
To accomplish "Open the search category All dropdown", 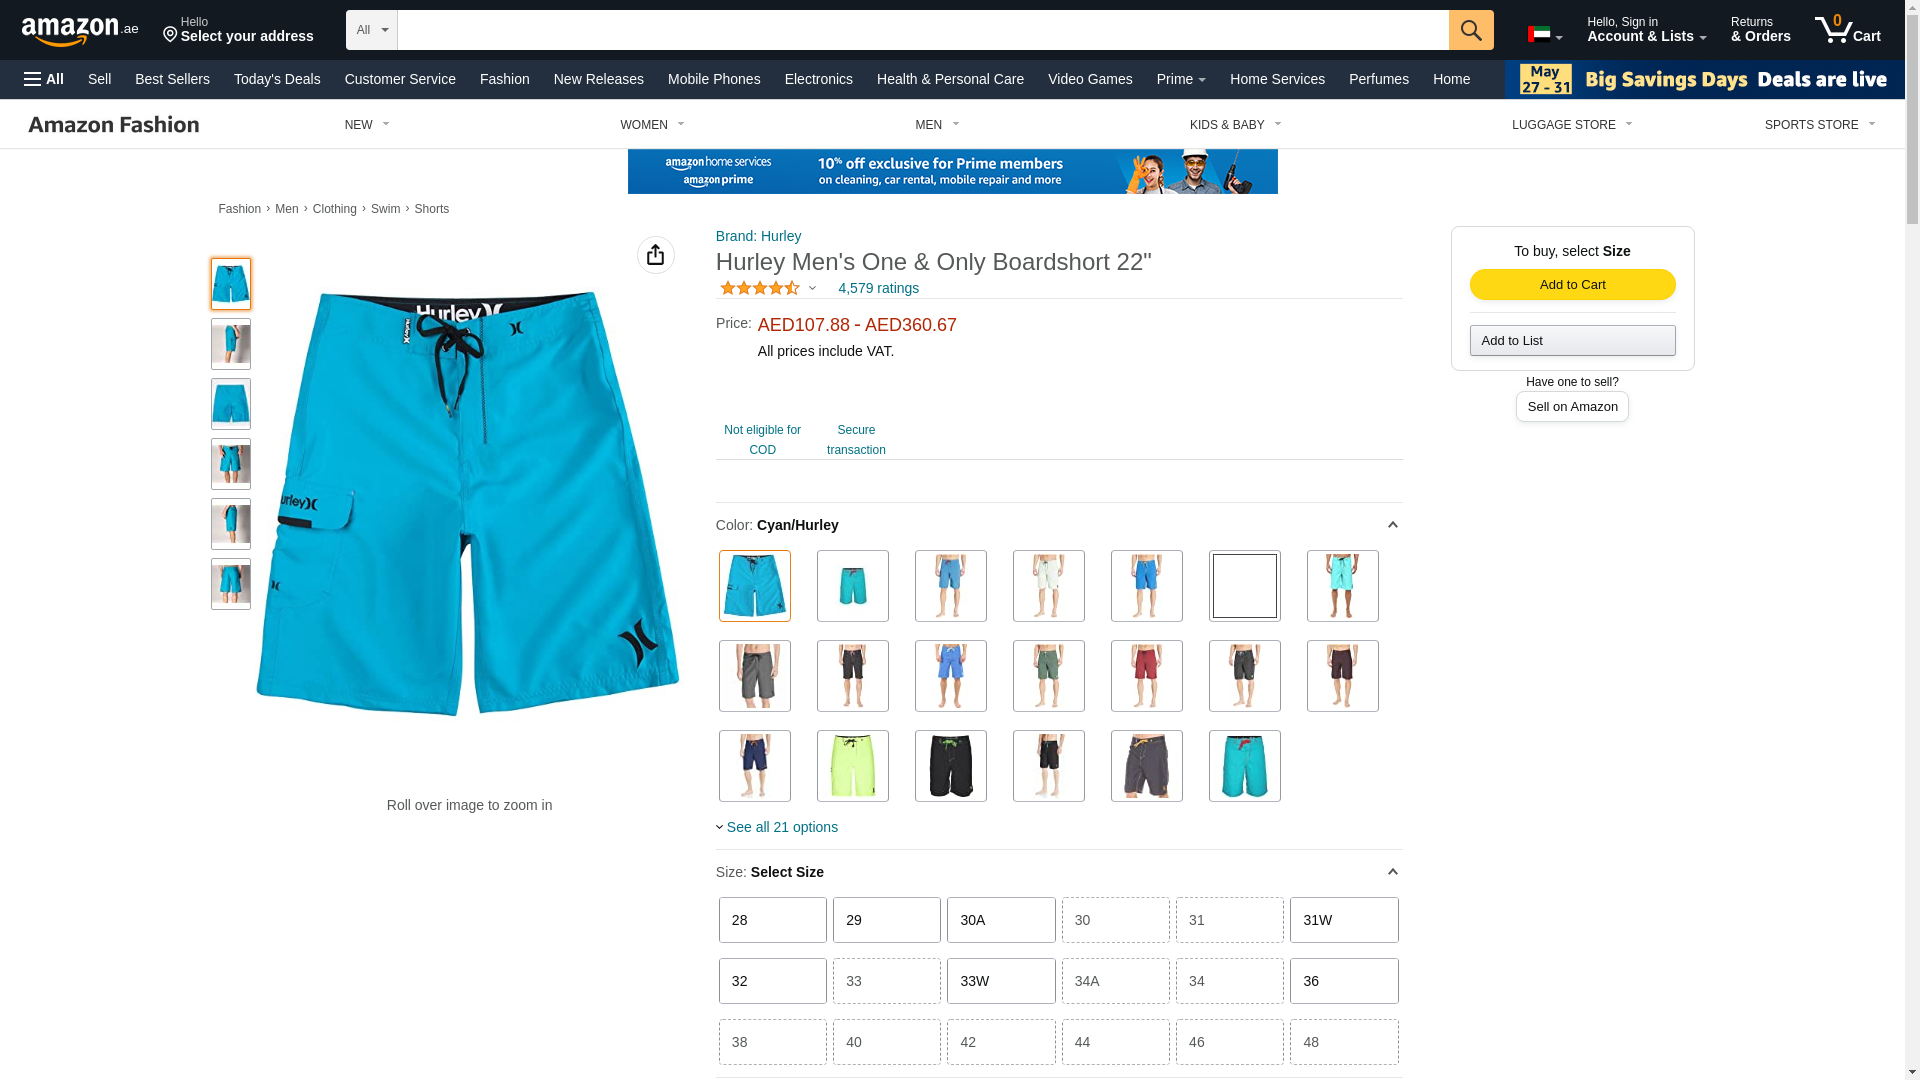I will tap(371, 30).
